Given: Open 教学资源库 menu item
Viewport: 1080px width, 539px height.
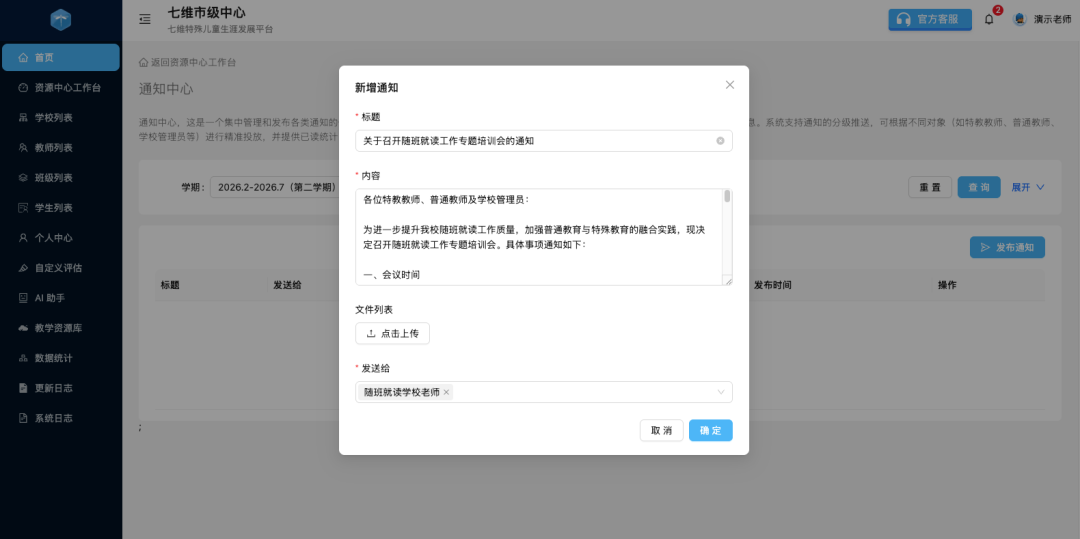Looking at the screenshot, I should click(x=61, y=328).
